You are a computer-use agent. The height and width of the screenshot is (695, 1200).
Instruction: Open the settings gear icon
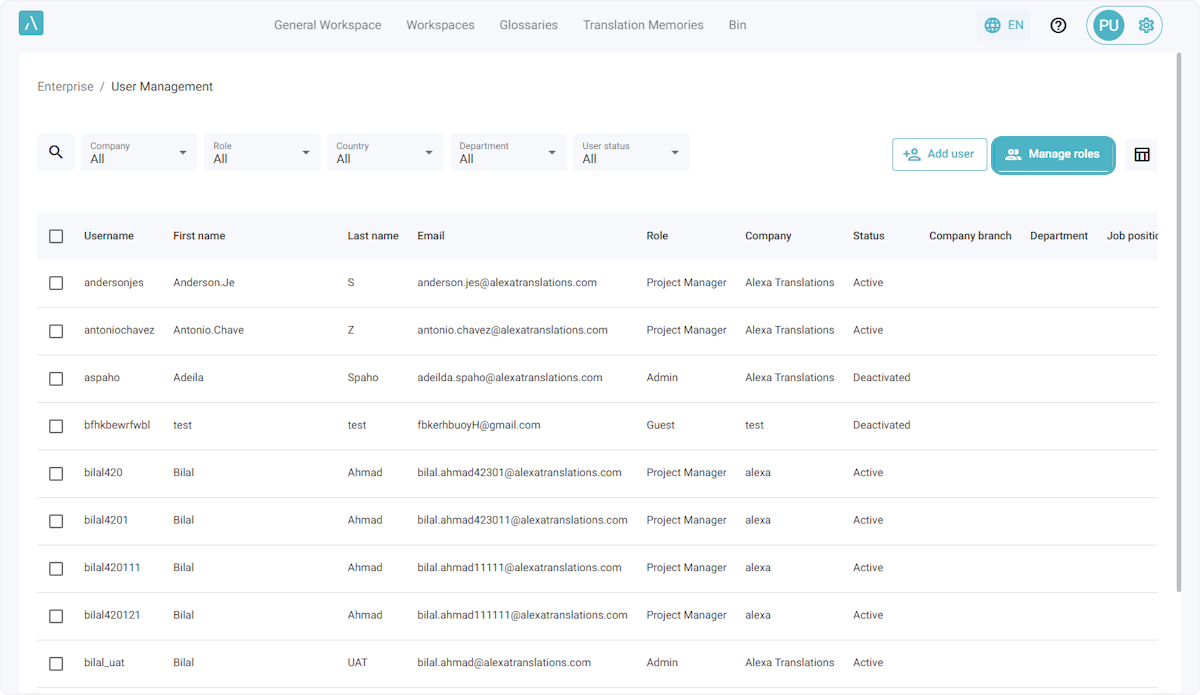(1146, 25)
